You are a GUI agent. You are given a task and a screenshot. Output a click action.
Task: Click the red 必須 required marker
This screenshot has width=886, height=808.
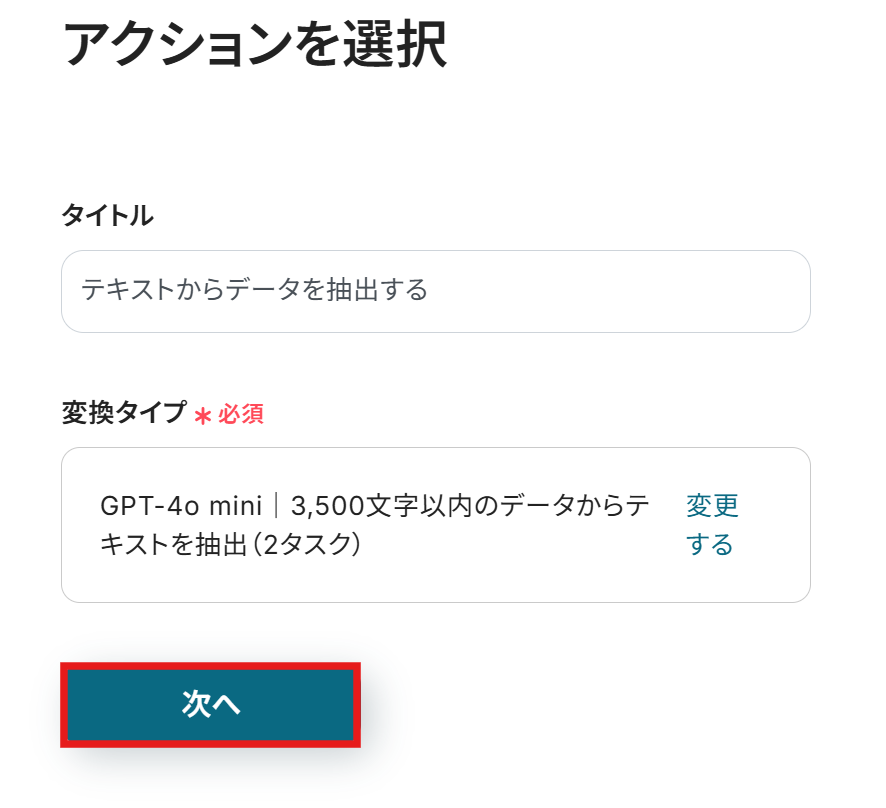pyautogui.click(x=241, y=414)
